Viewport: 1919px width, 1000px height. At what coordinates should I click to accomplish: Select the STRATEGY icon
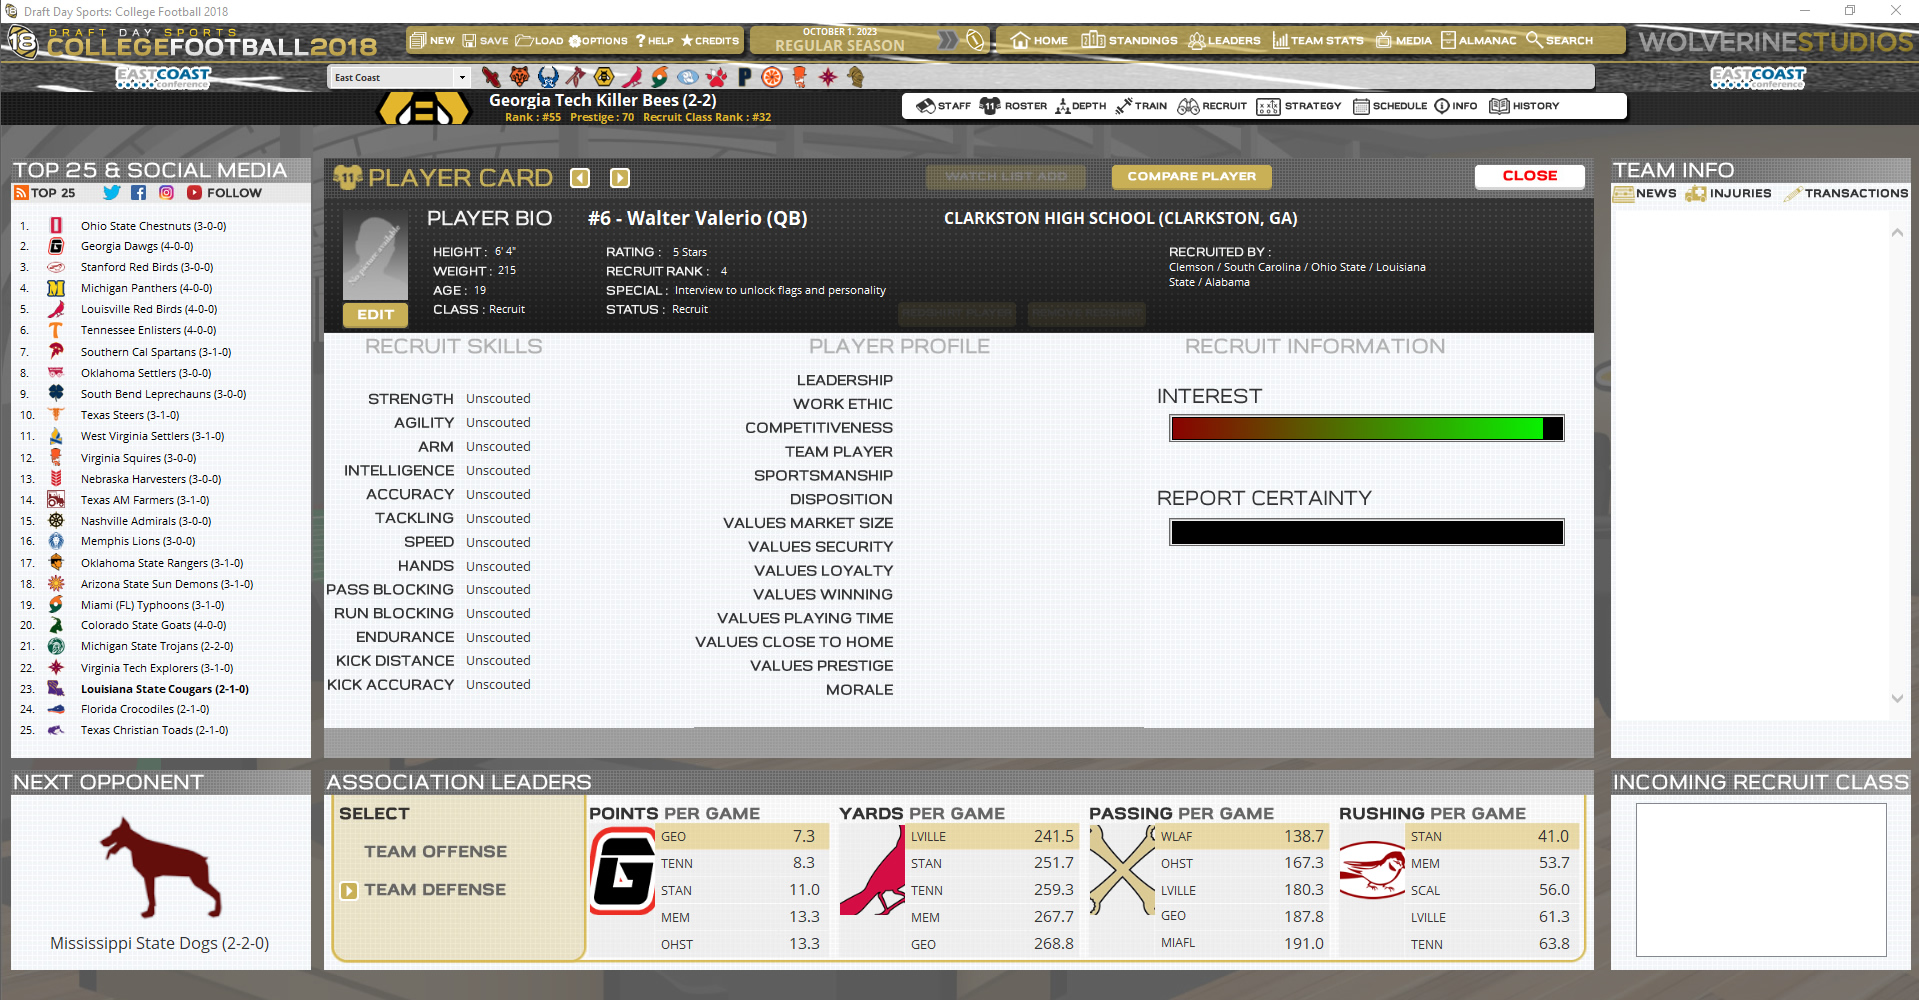click(x=1299, y=106)
